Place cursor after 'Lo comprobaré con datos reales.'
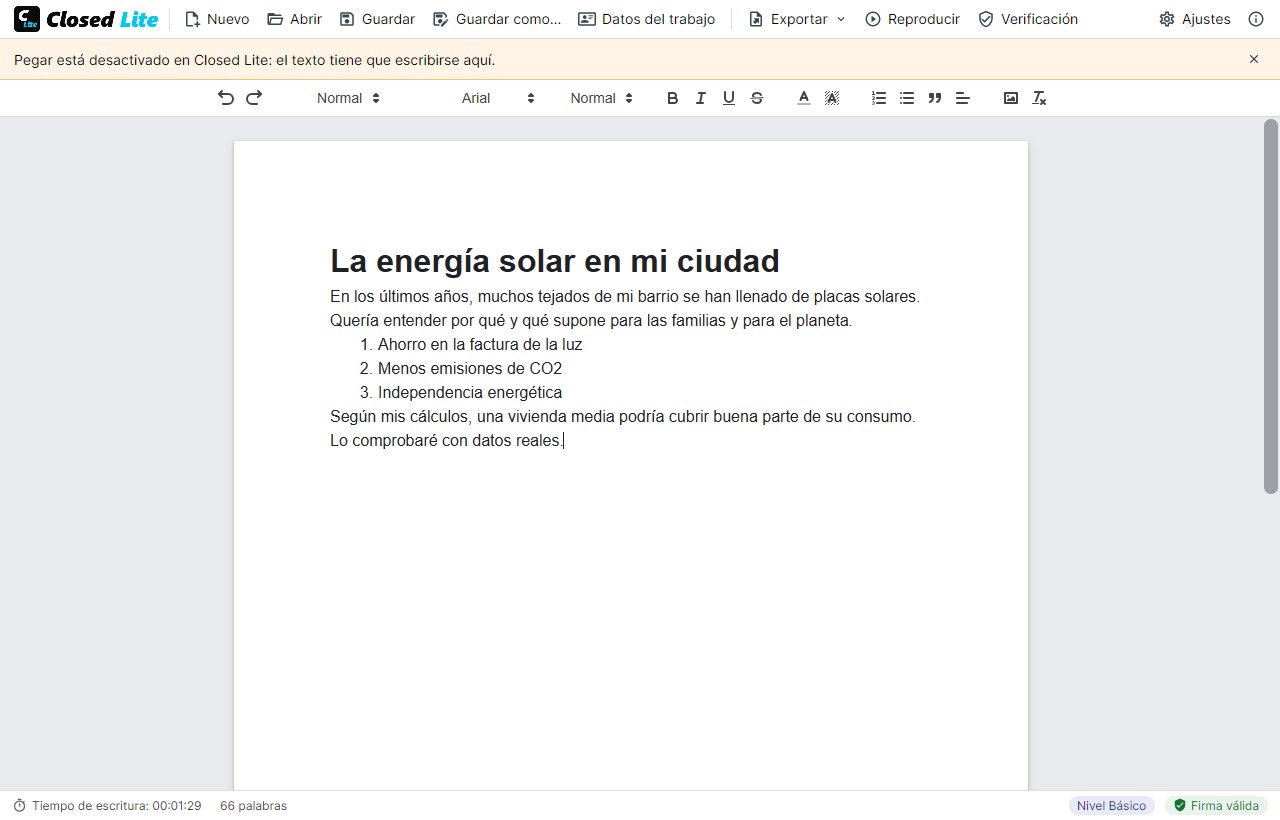Screen dimensions: 1280x820 click(x=564, y=440)
